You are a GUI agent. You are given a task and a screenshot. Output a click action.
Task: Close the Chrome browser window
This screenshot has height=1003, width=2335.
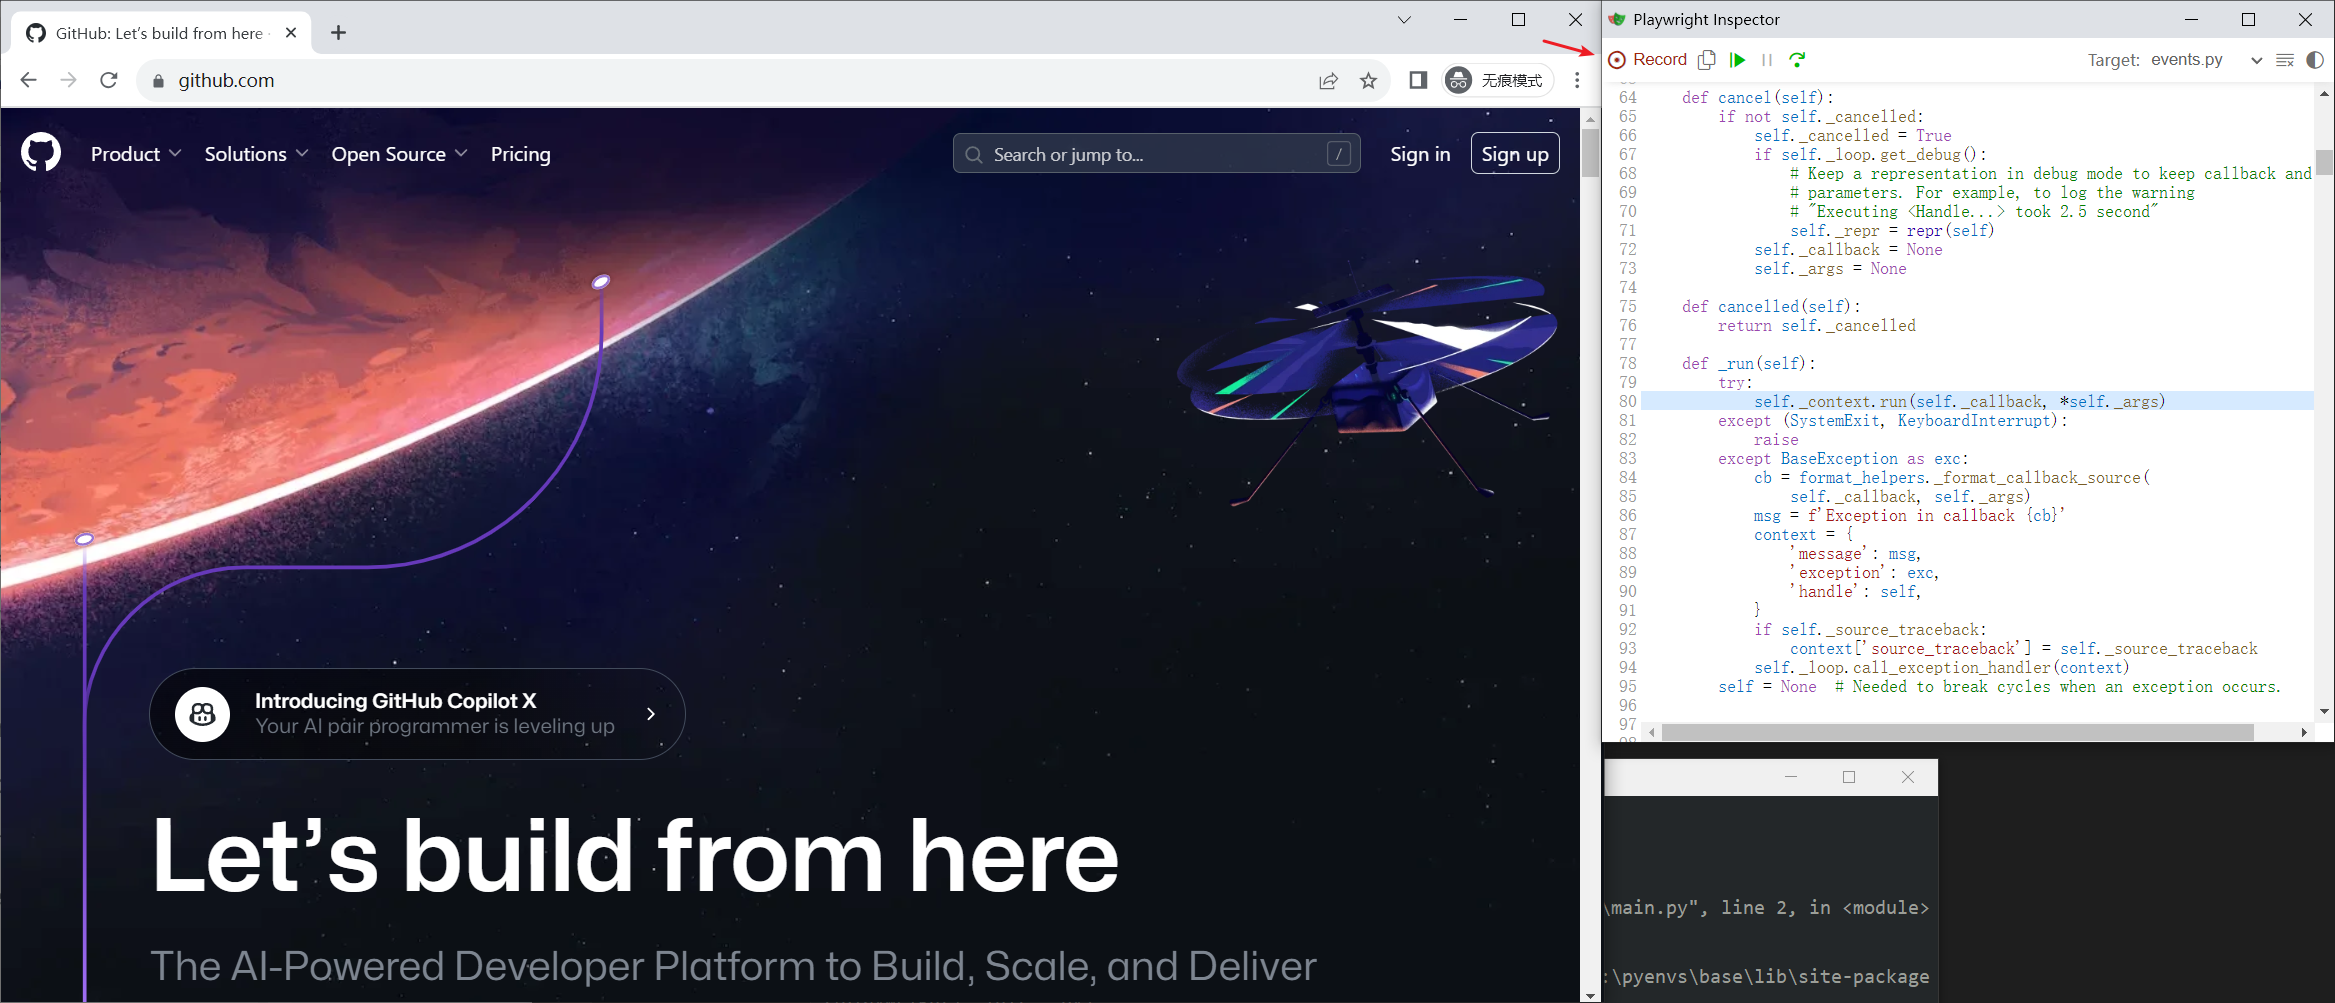[1575, 20]
